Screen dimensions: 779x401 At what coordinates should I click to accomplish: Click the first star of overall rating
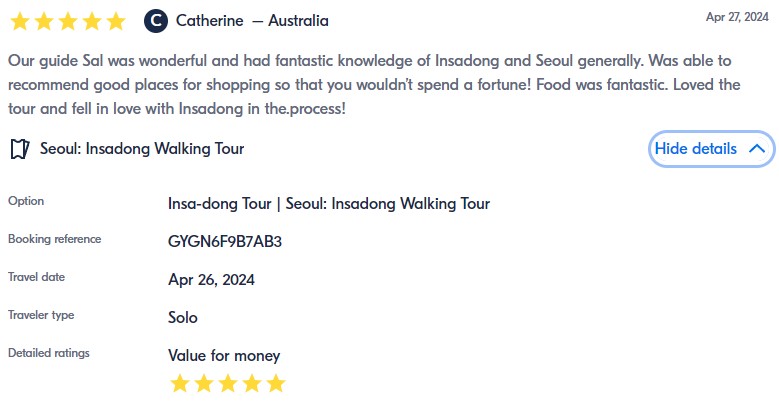[18, 21]
